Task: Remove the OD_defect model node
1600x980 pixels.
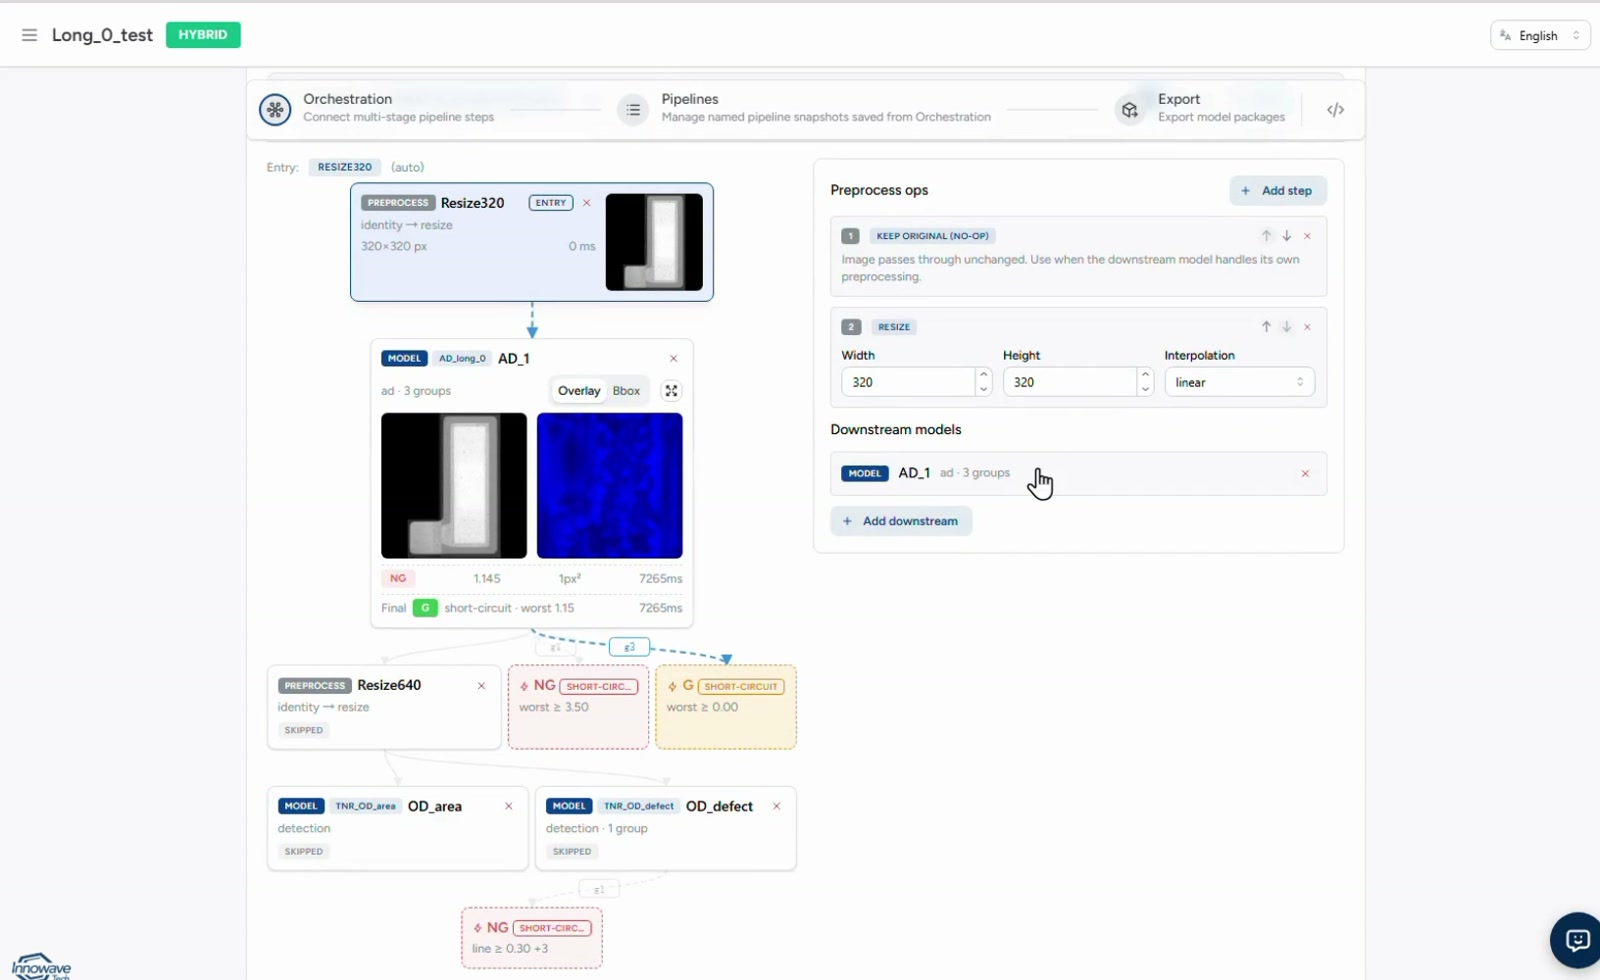Action: 776,806
